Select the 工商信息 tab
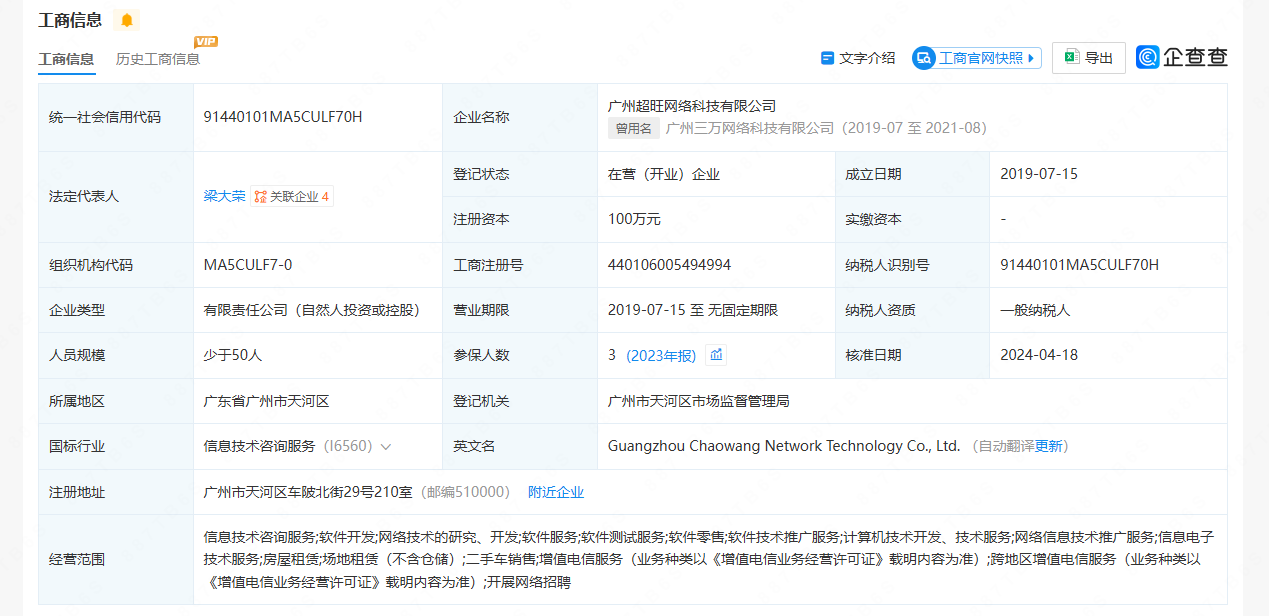 pos(66,59)
